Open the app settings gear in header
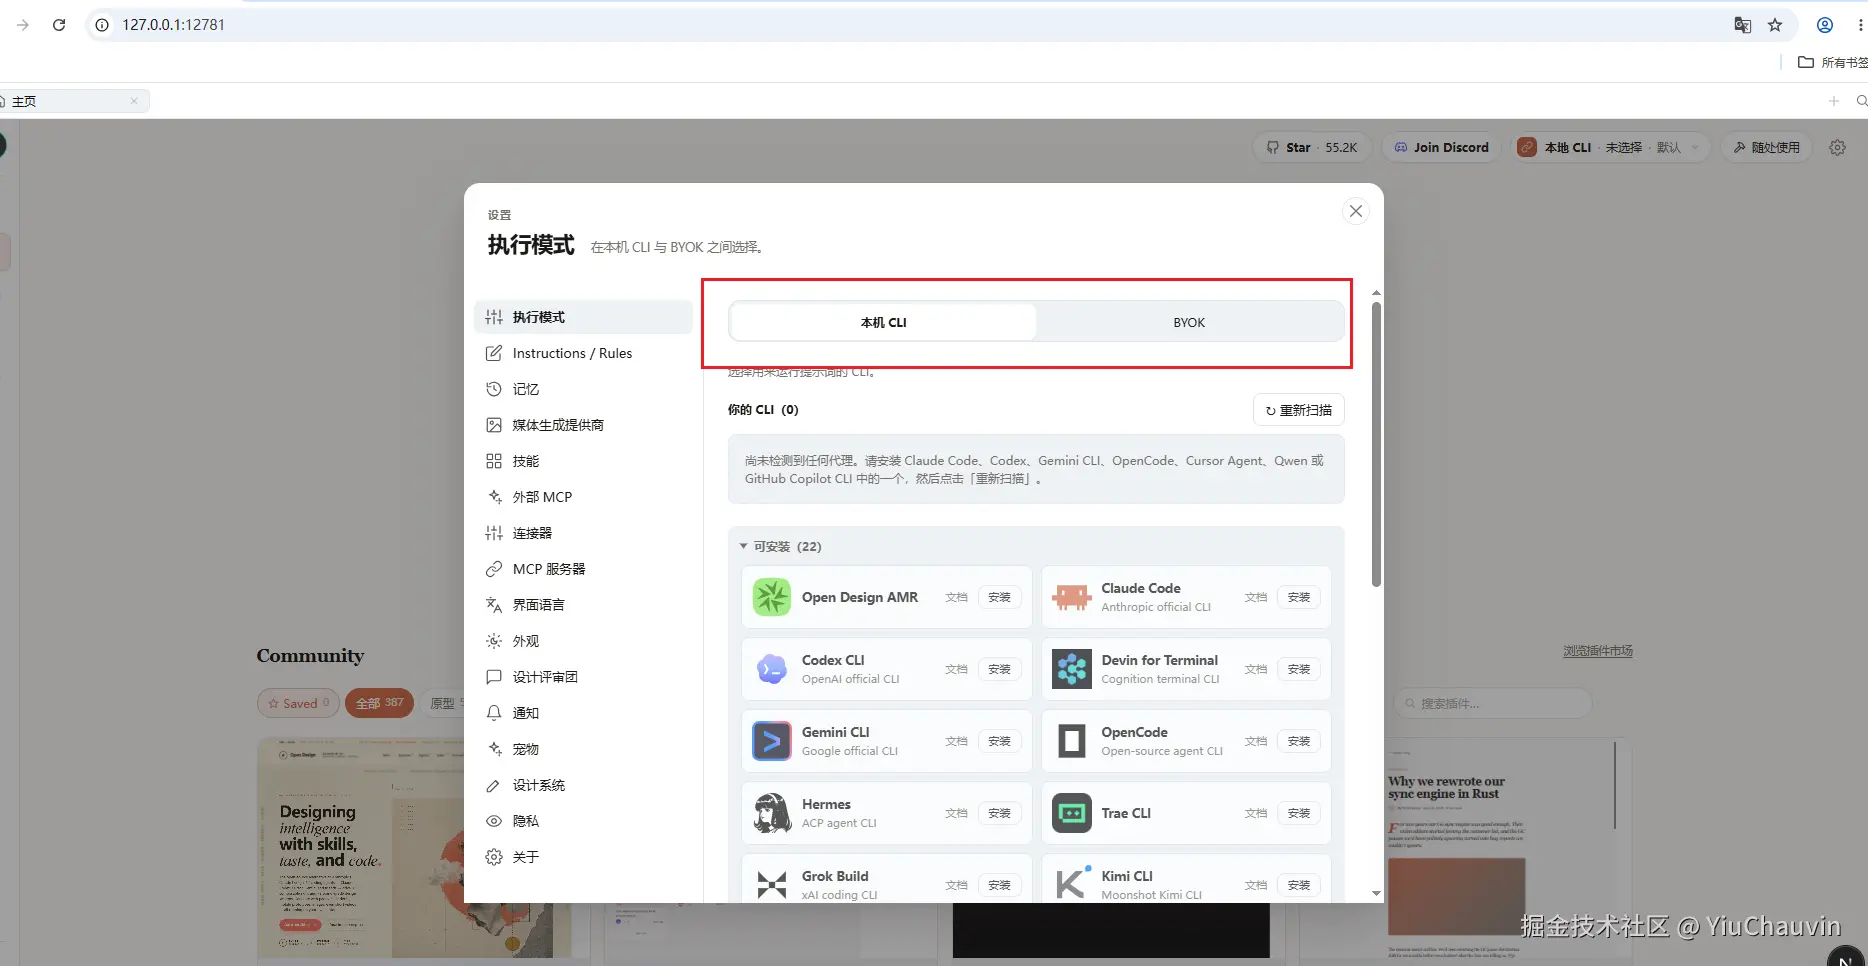The height and width of the screenshot is (966, 1868). point(1837,147)
